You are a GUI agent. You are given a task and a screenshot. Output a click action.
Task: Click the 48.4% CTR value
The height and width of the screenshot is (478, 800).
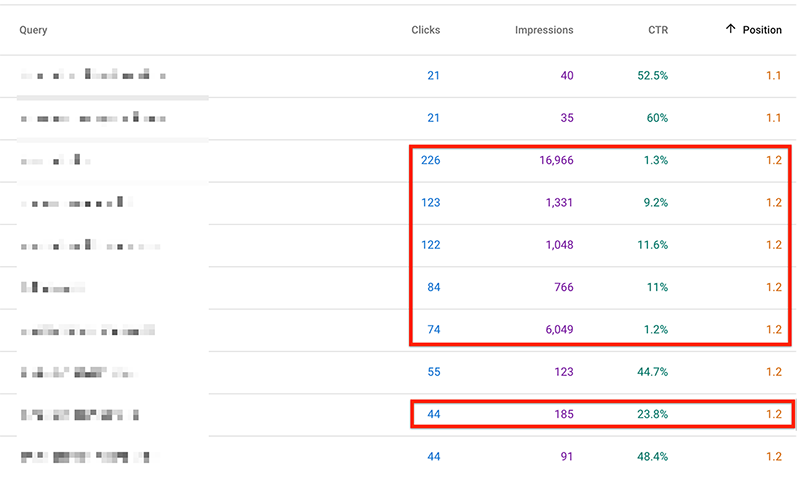[x=653, y=457]
